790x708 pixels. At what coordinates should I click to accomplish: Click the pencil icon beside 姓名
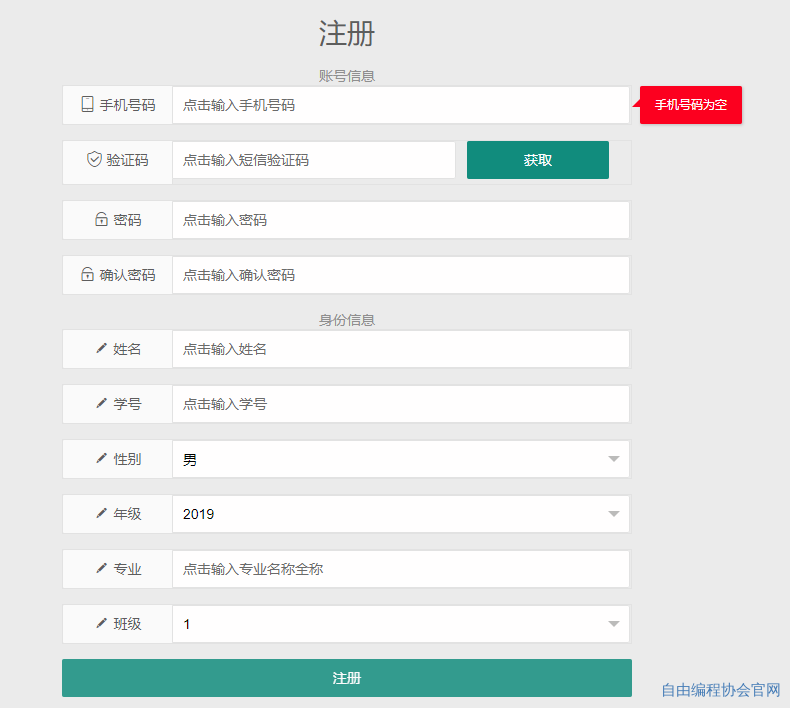[x=101, y=348]
